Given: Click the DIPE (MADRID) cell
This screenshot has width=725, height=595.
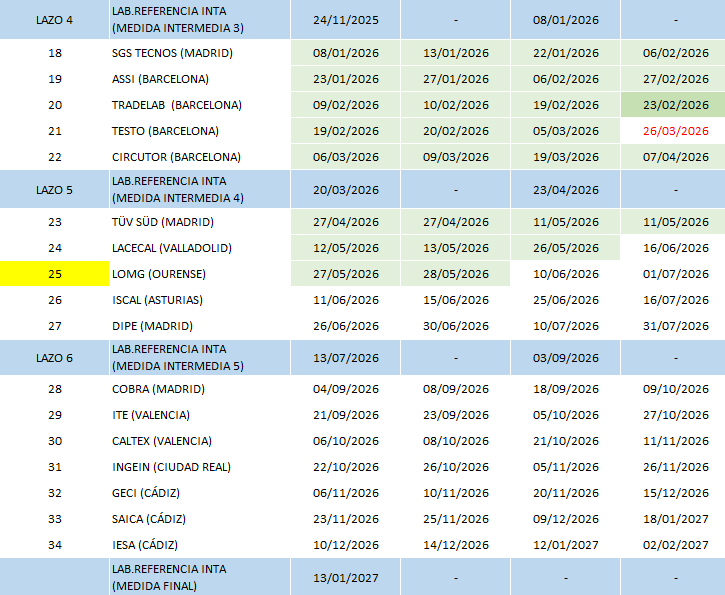Looking at the screenshot, I should coord(199,325).
